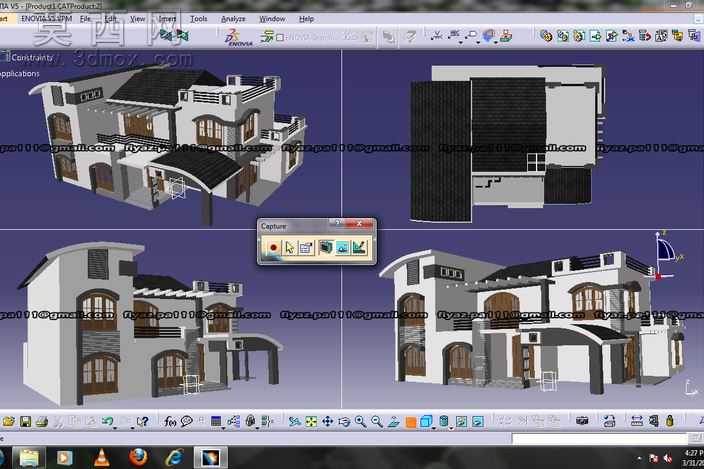Undo the last action
This screenshot has height=469, width=704.
pyautogui.click(x=107, y=421)
